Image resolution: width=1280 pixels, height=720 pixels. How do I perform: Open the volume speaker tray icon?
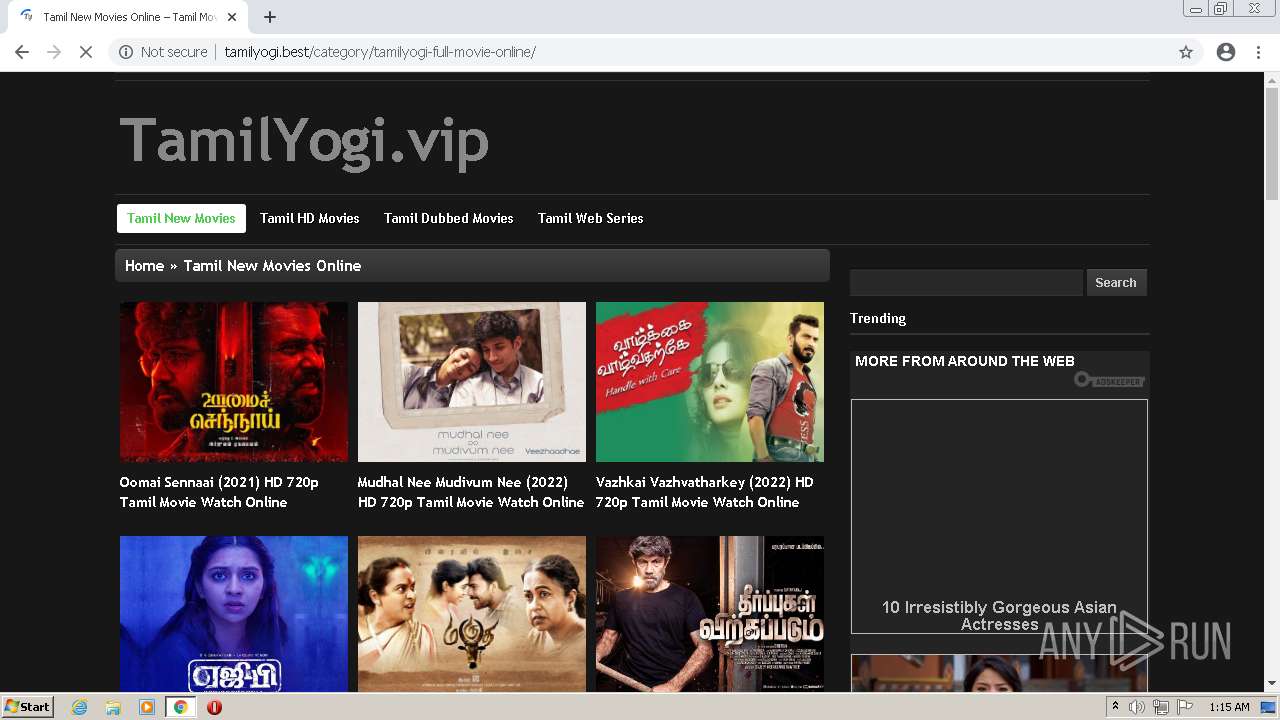[1137, 707]
